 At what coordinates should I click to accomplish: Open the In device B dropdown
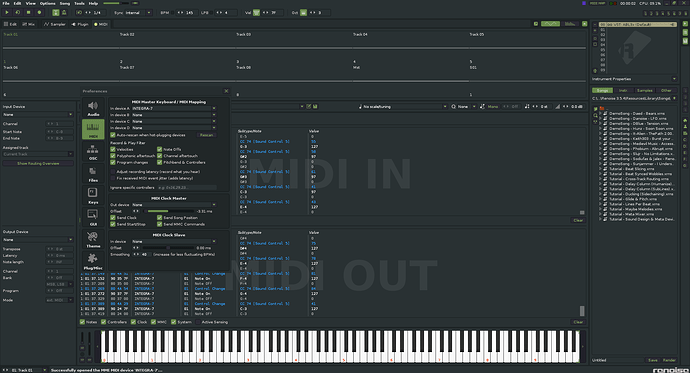174,115
